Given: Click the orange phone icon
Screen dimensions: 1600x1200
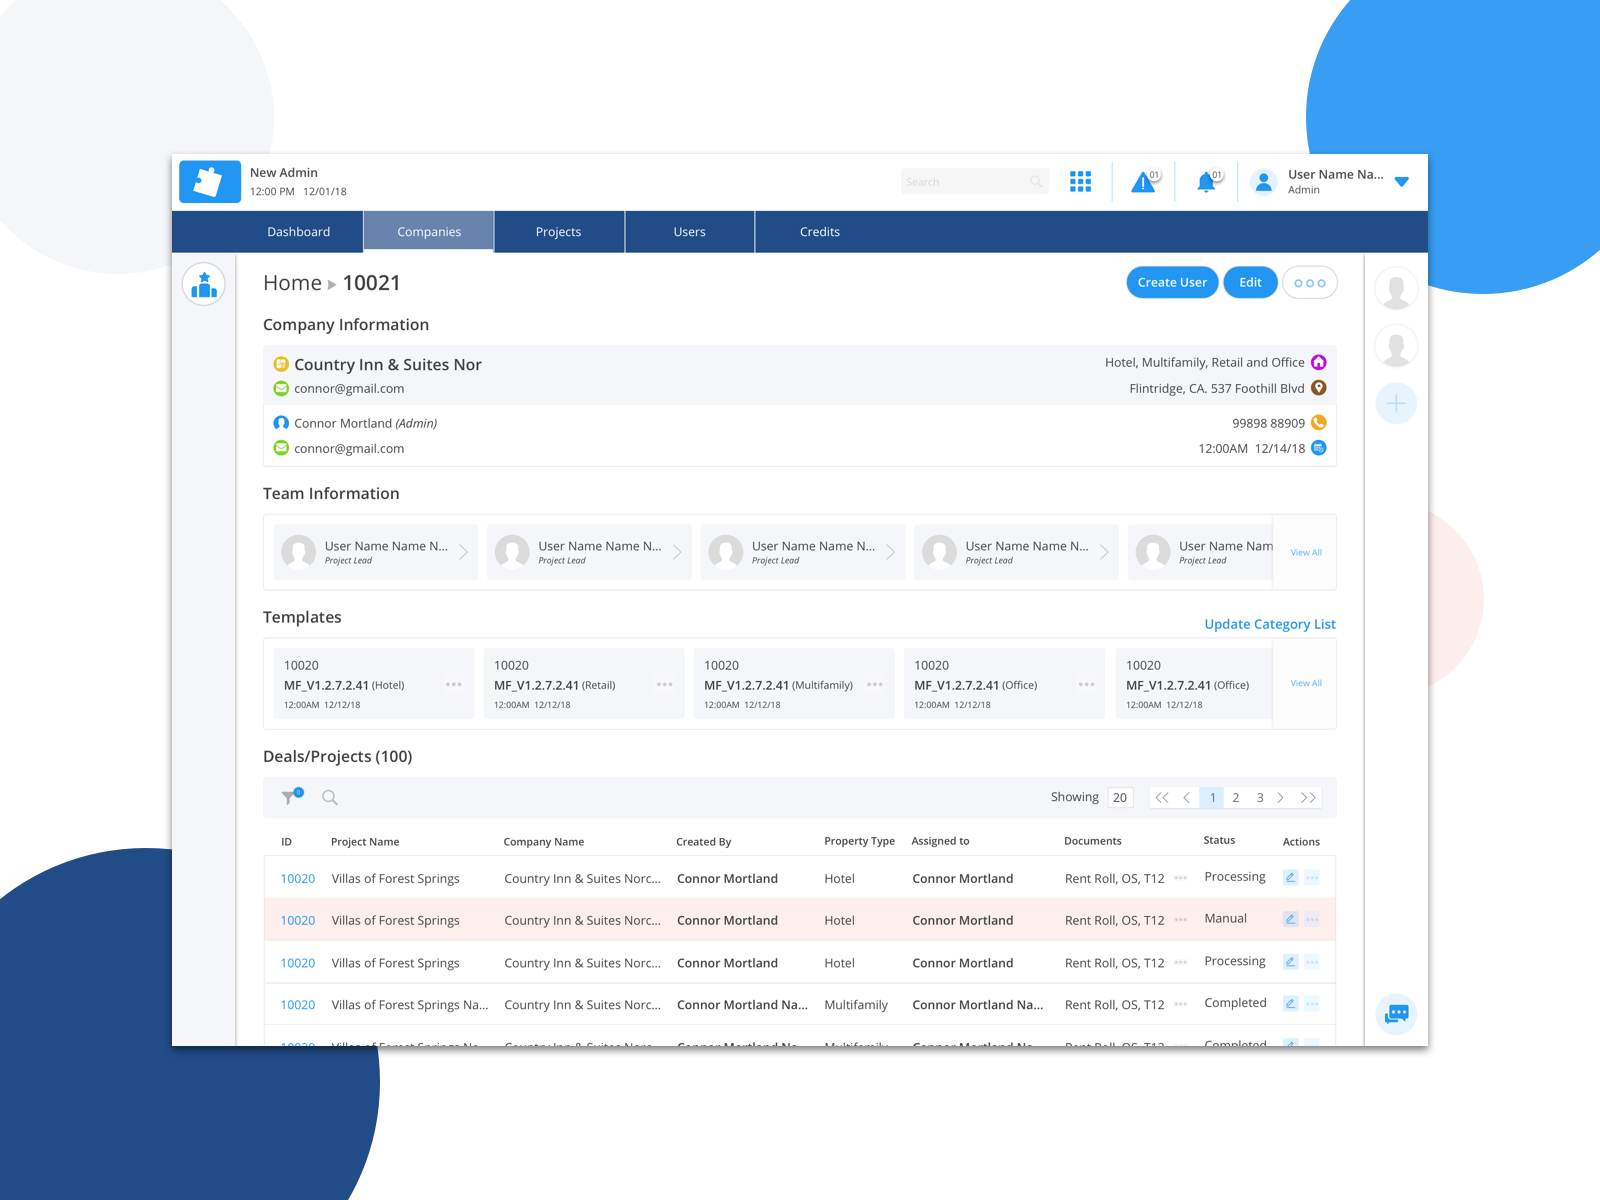Looking at the screenshot, I should (x=1319, y=423).
